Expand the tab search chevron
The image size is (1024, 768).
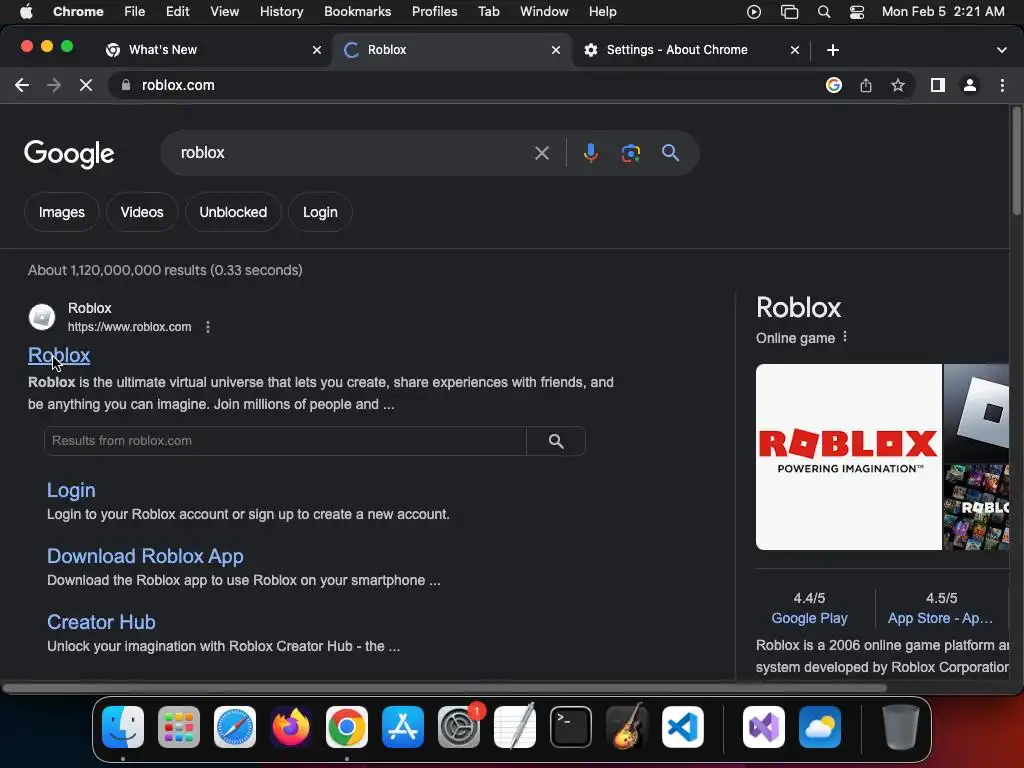coord(1001,50)
